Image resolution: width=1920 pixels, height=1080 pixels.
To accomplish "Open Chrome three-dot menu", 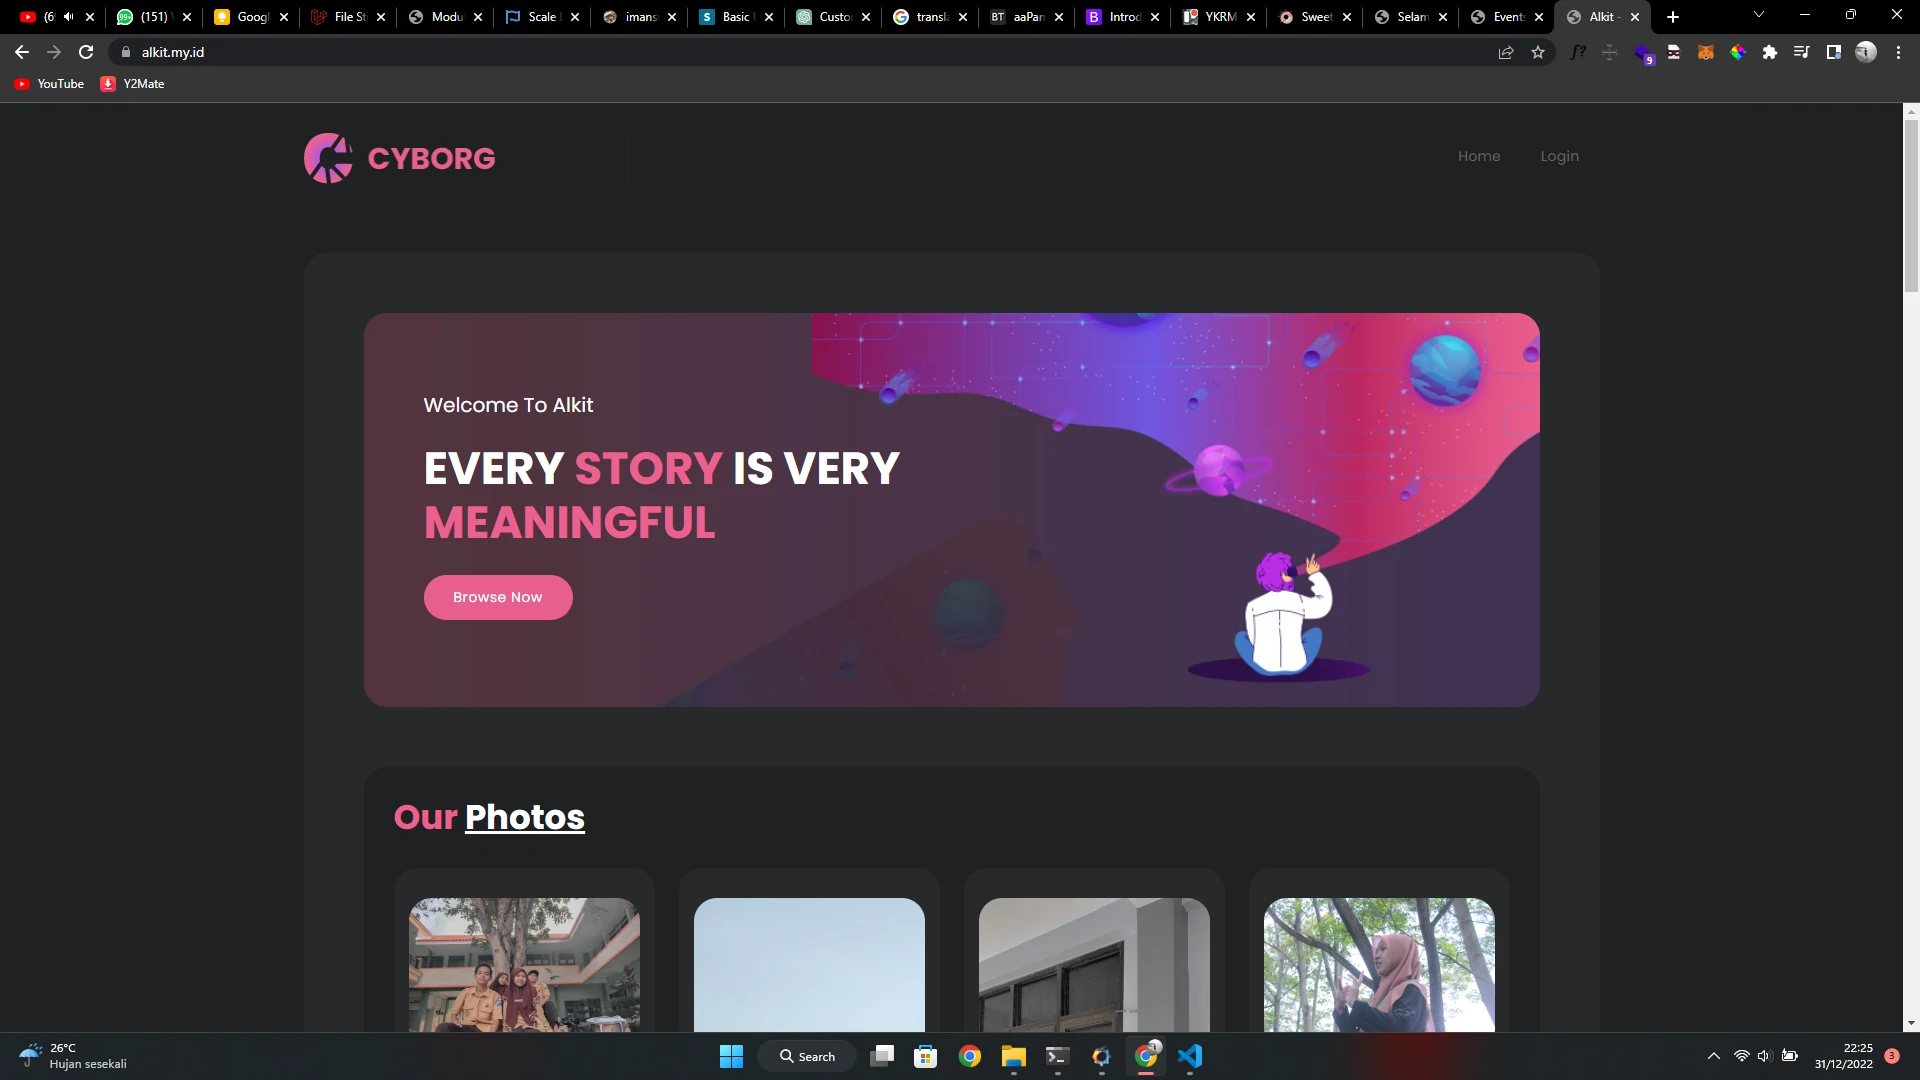I will [x=1899, y=52].
